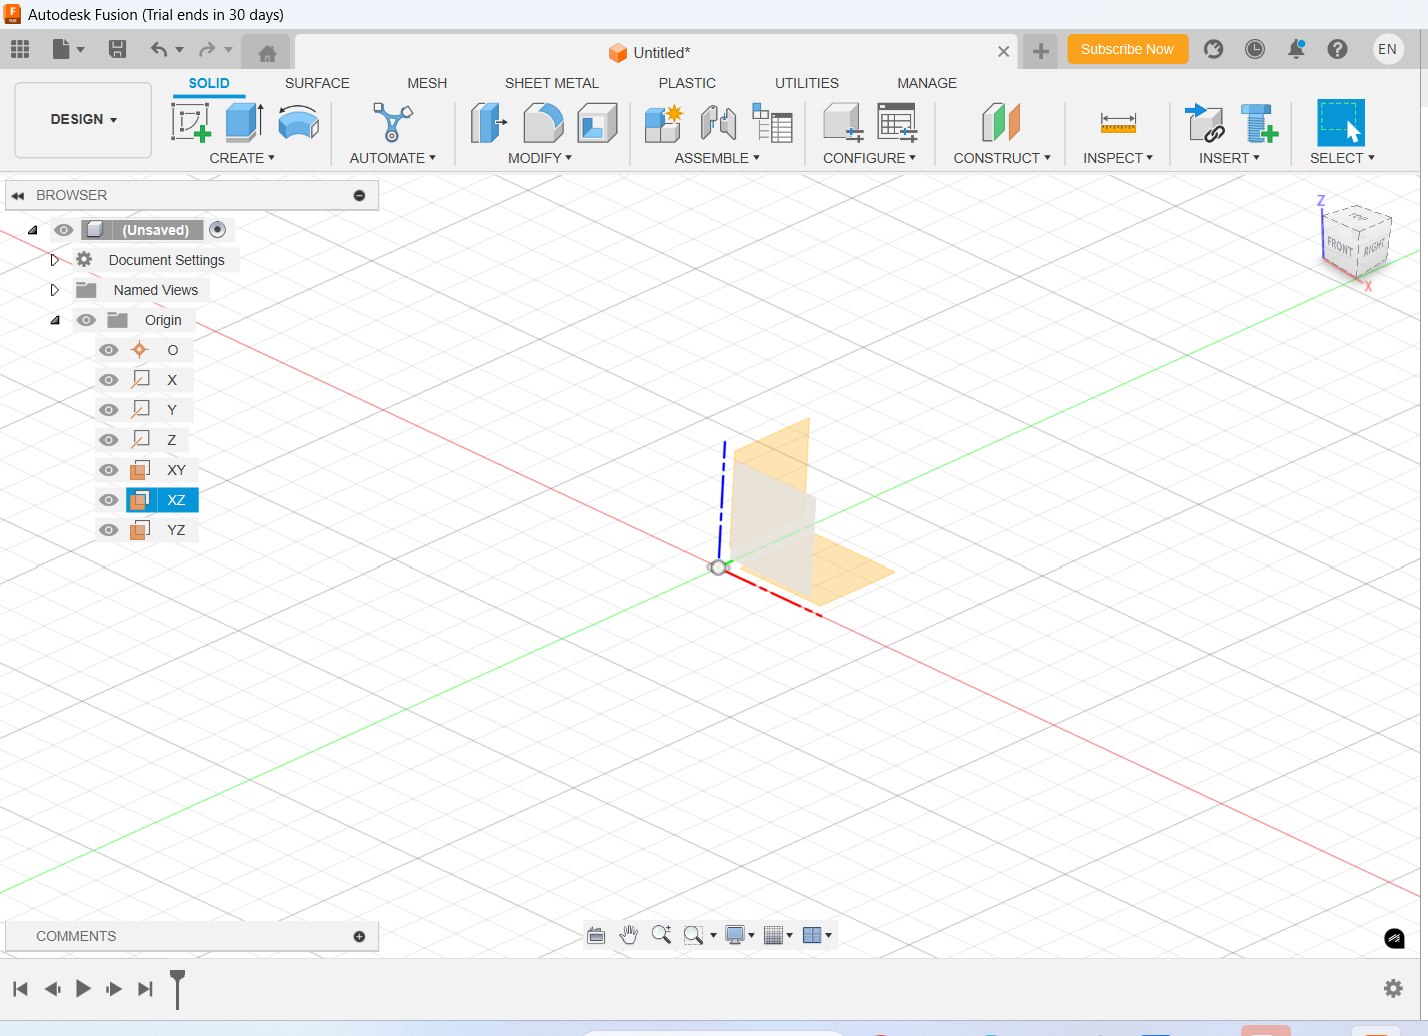Switch to the UTILITIES tab
Image resolution: width=1428 pixels, height=1036 pixels.
(x=807, y=83)
